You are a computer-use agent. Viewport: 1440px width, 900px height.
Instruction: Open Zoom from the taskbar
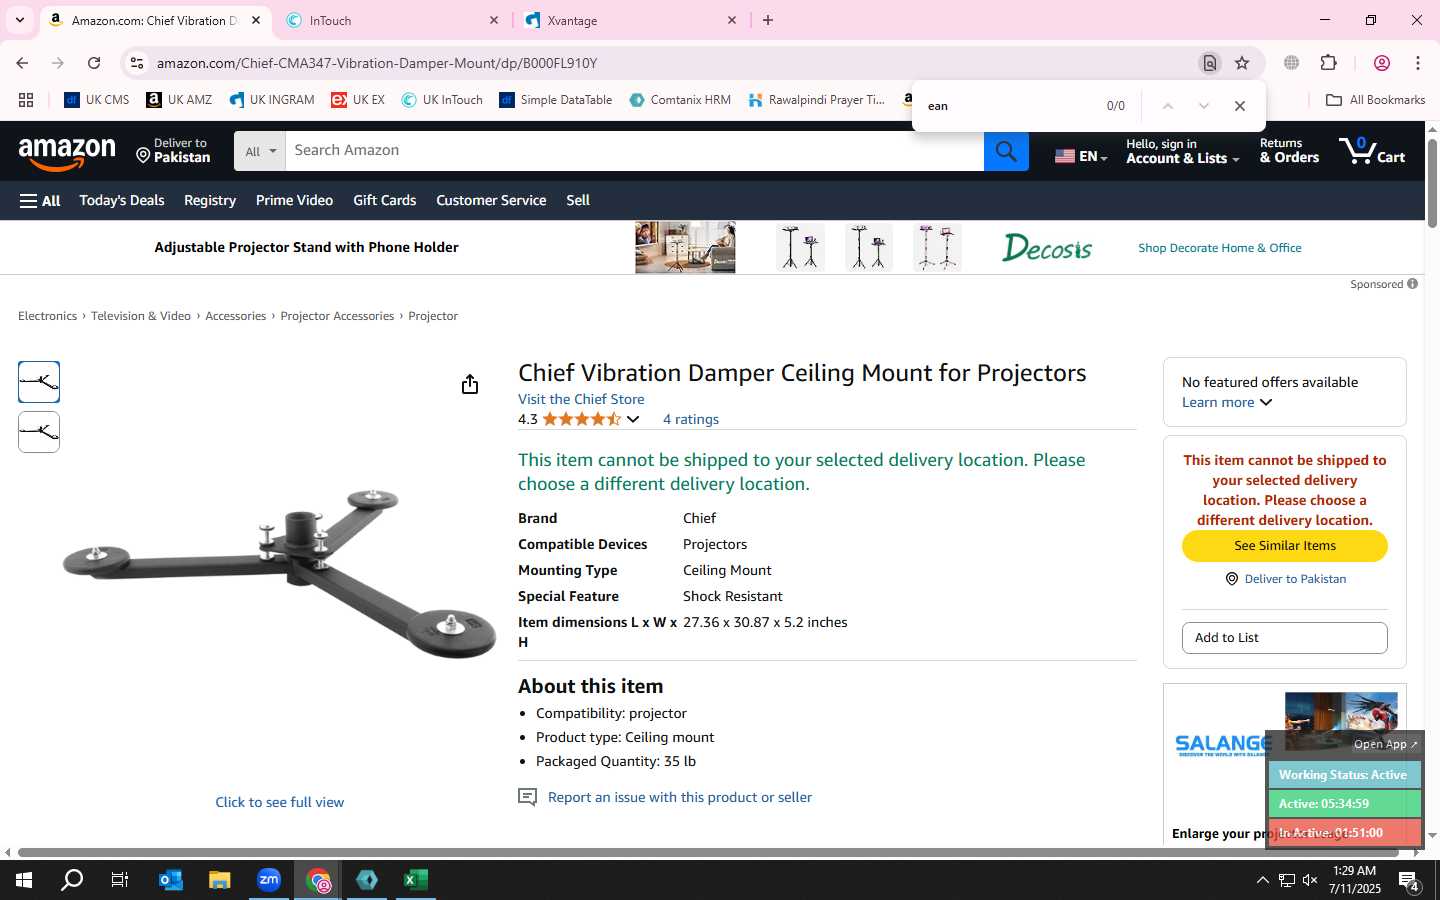269,880
